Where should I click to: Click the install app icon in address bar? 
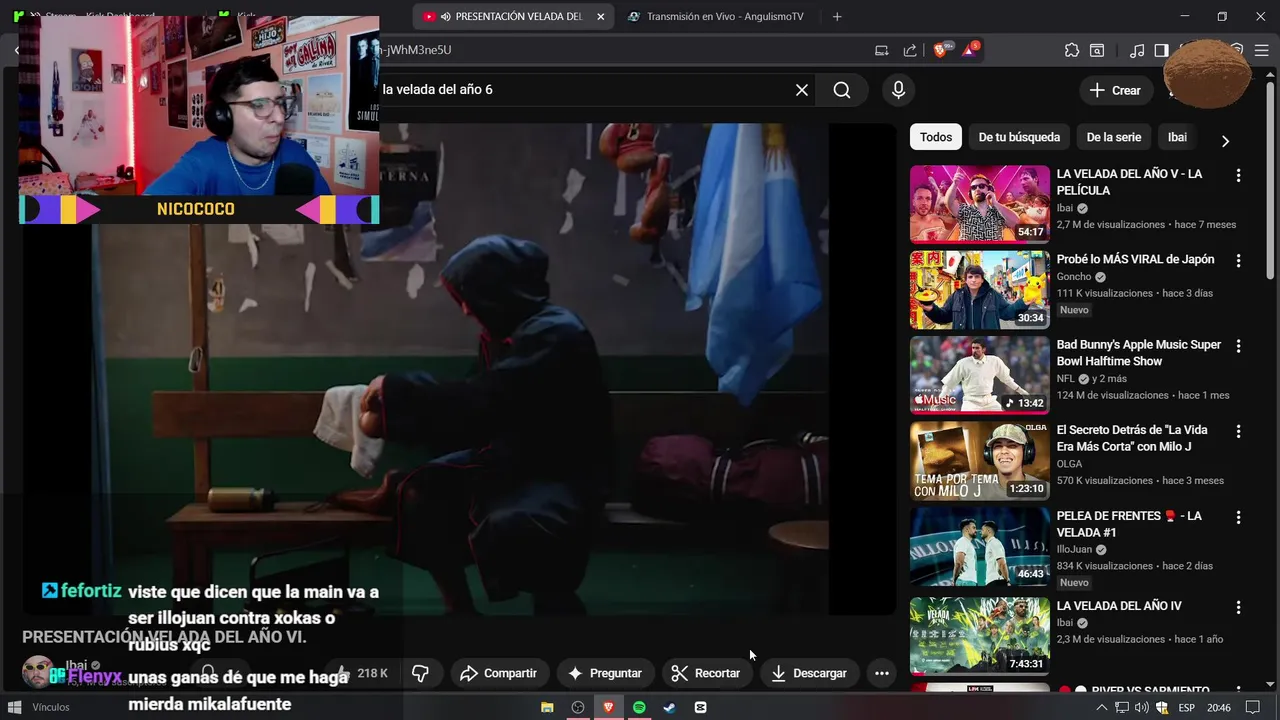pyautogui.click(x=881, y=50)
